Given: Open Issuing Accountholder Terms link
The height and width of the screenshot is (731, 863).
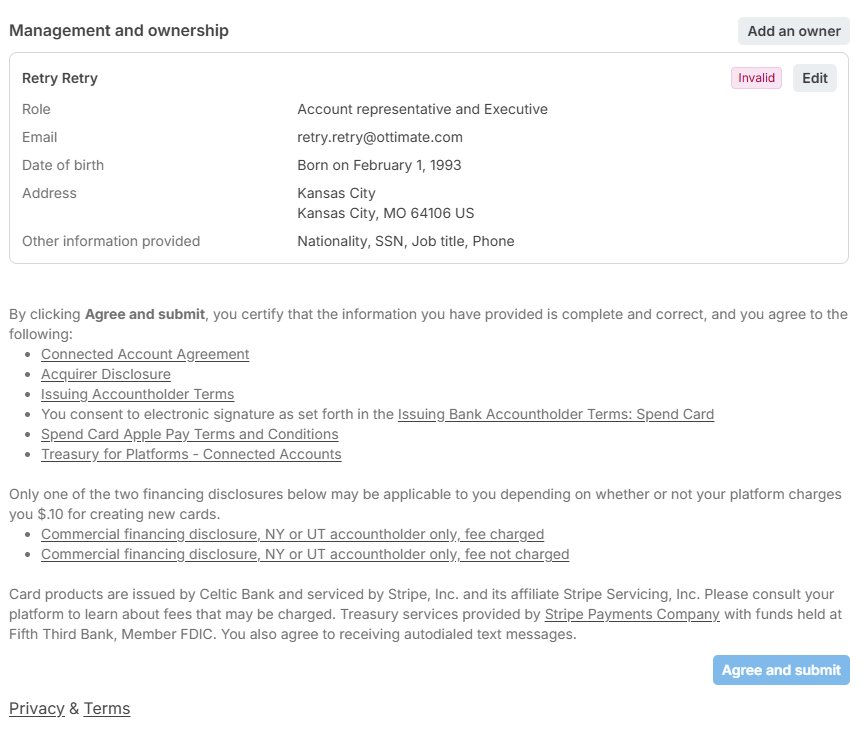Looking at the screenshot, I should (138, 394).
